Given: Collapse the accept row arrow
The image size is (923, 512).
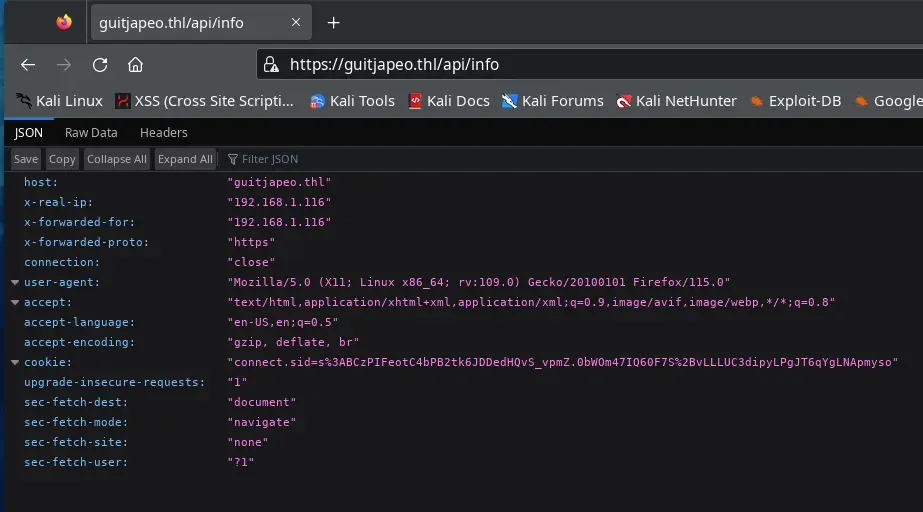Looking at the screenshot, I should [x=15, y=302].
